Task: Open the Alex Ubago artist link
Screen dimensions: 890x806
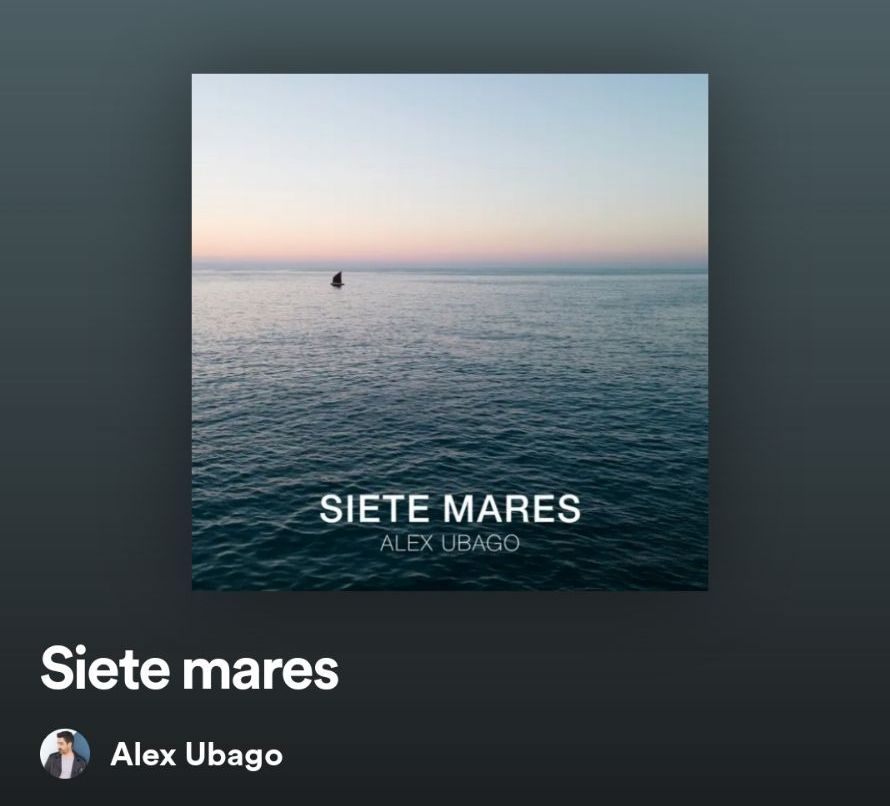Action: point(196,754)
